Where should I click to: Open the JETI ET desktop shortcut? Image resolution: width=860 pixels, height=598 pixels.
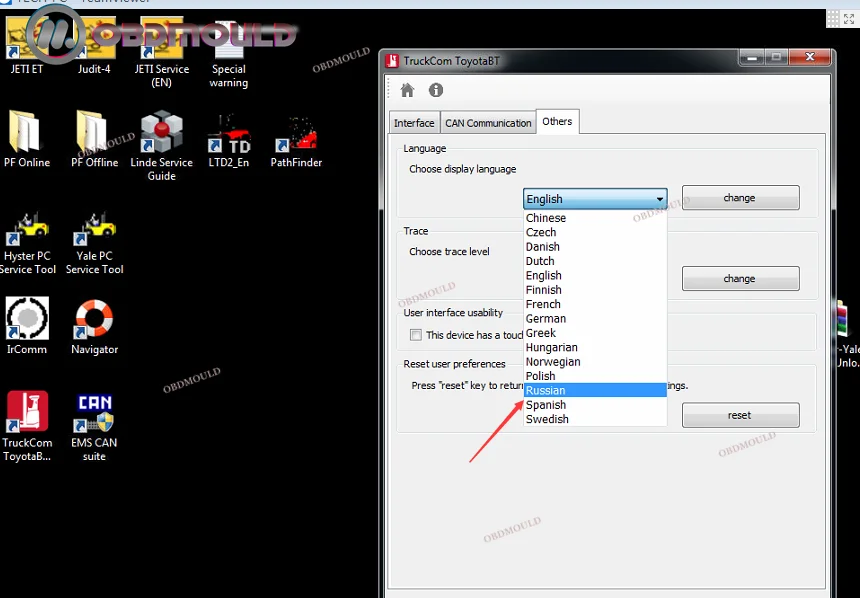[26, 45]
